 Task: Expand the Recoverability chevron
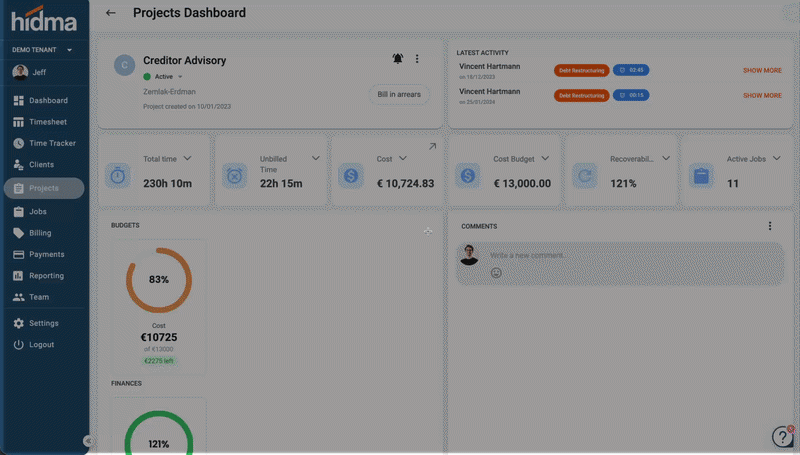[x=666, y=159]
